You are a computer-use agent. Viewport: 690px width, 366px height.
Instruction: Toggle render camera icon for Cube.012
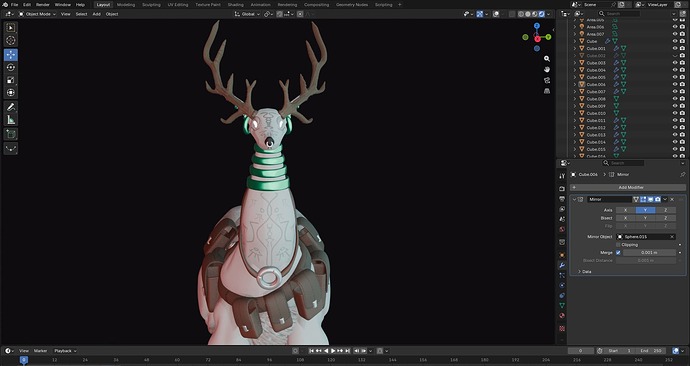pos(682,128)
